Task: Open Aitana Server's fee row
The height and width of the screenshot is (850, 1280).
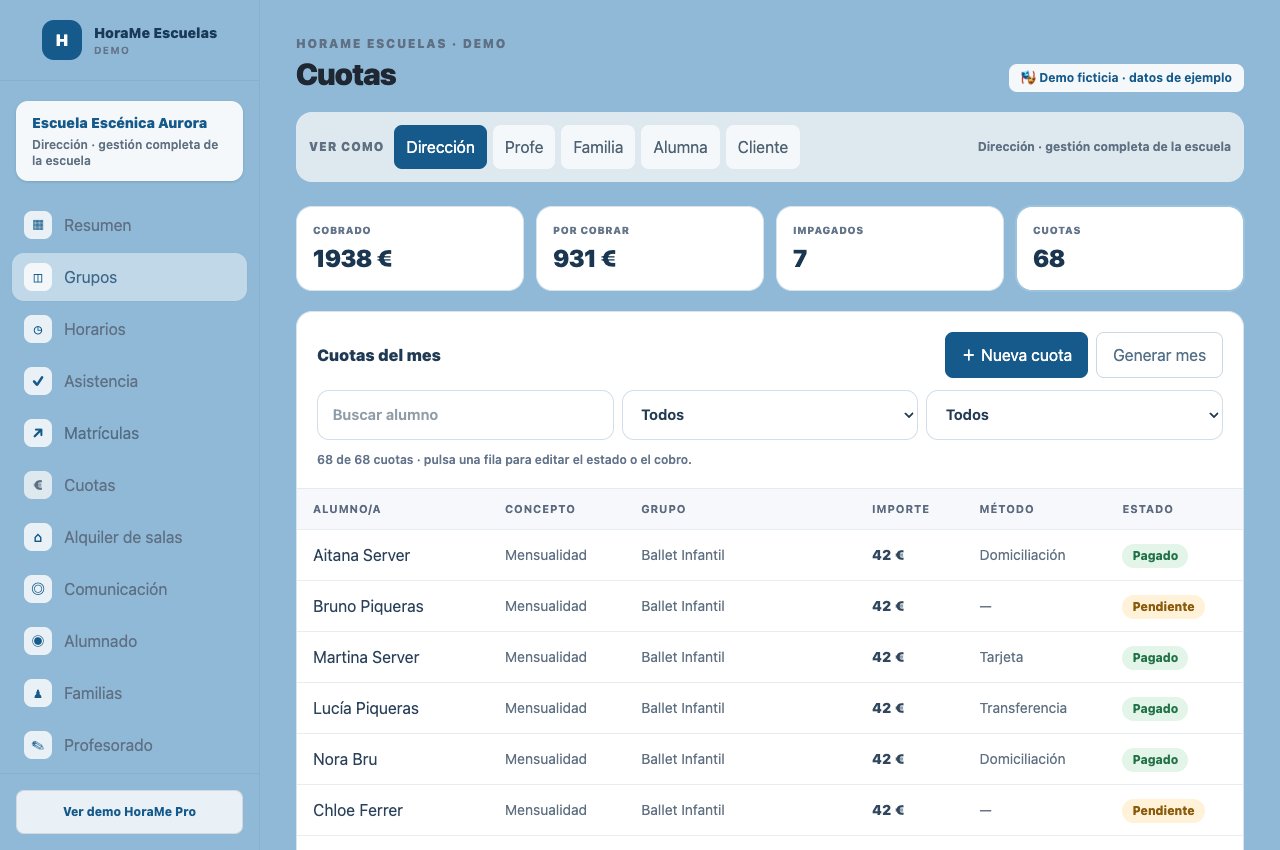Action: [770, 555]
